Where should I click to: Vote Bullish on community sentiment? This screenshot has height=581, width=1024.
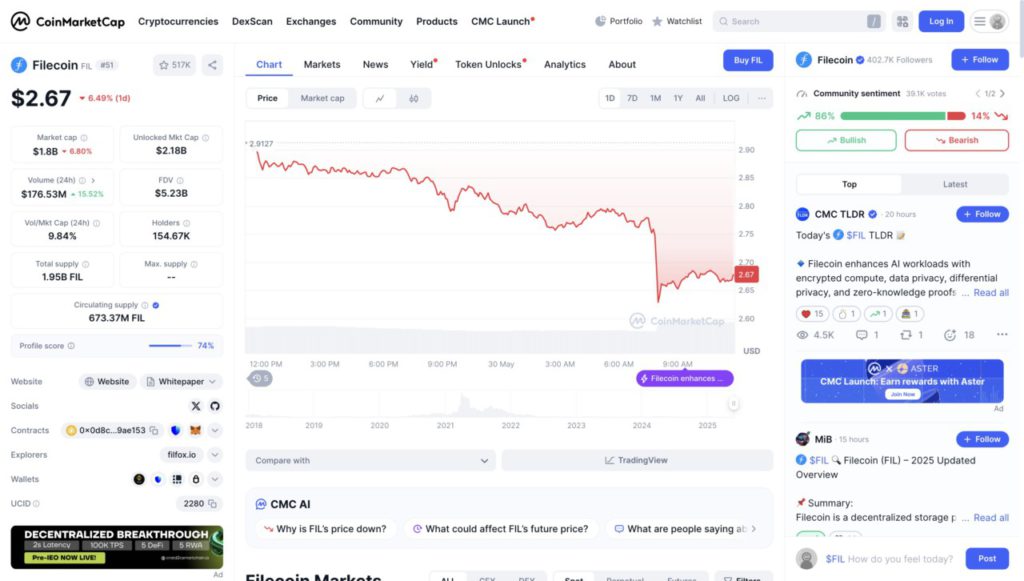point(846,140)
